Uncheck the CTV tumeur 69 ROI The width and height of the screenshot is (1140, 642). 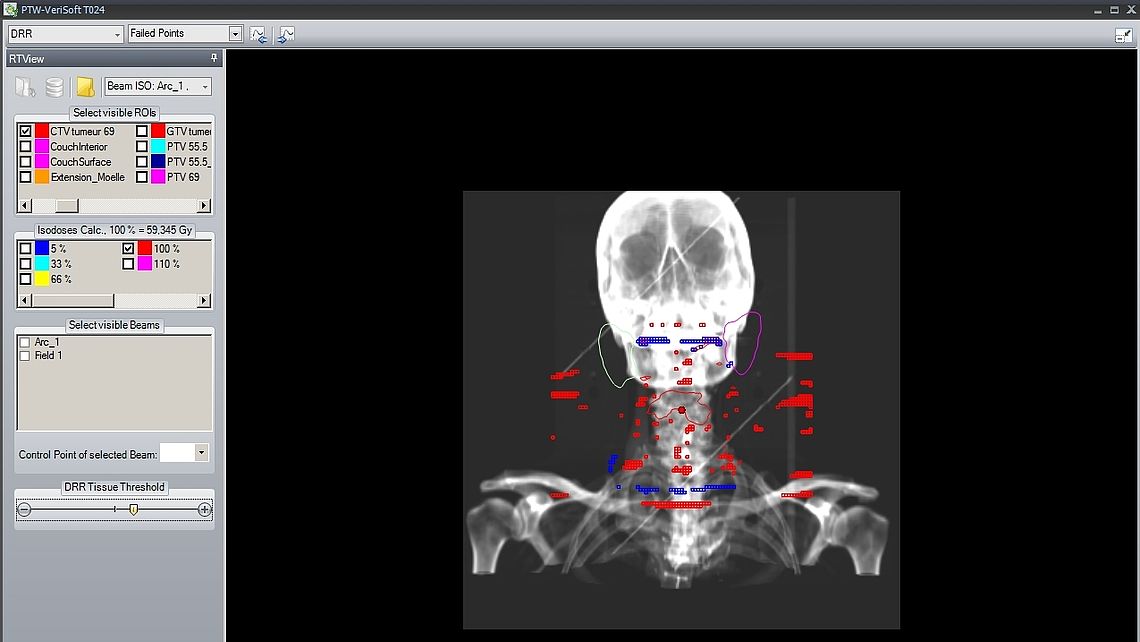coord(25,131)
